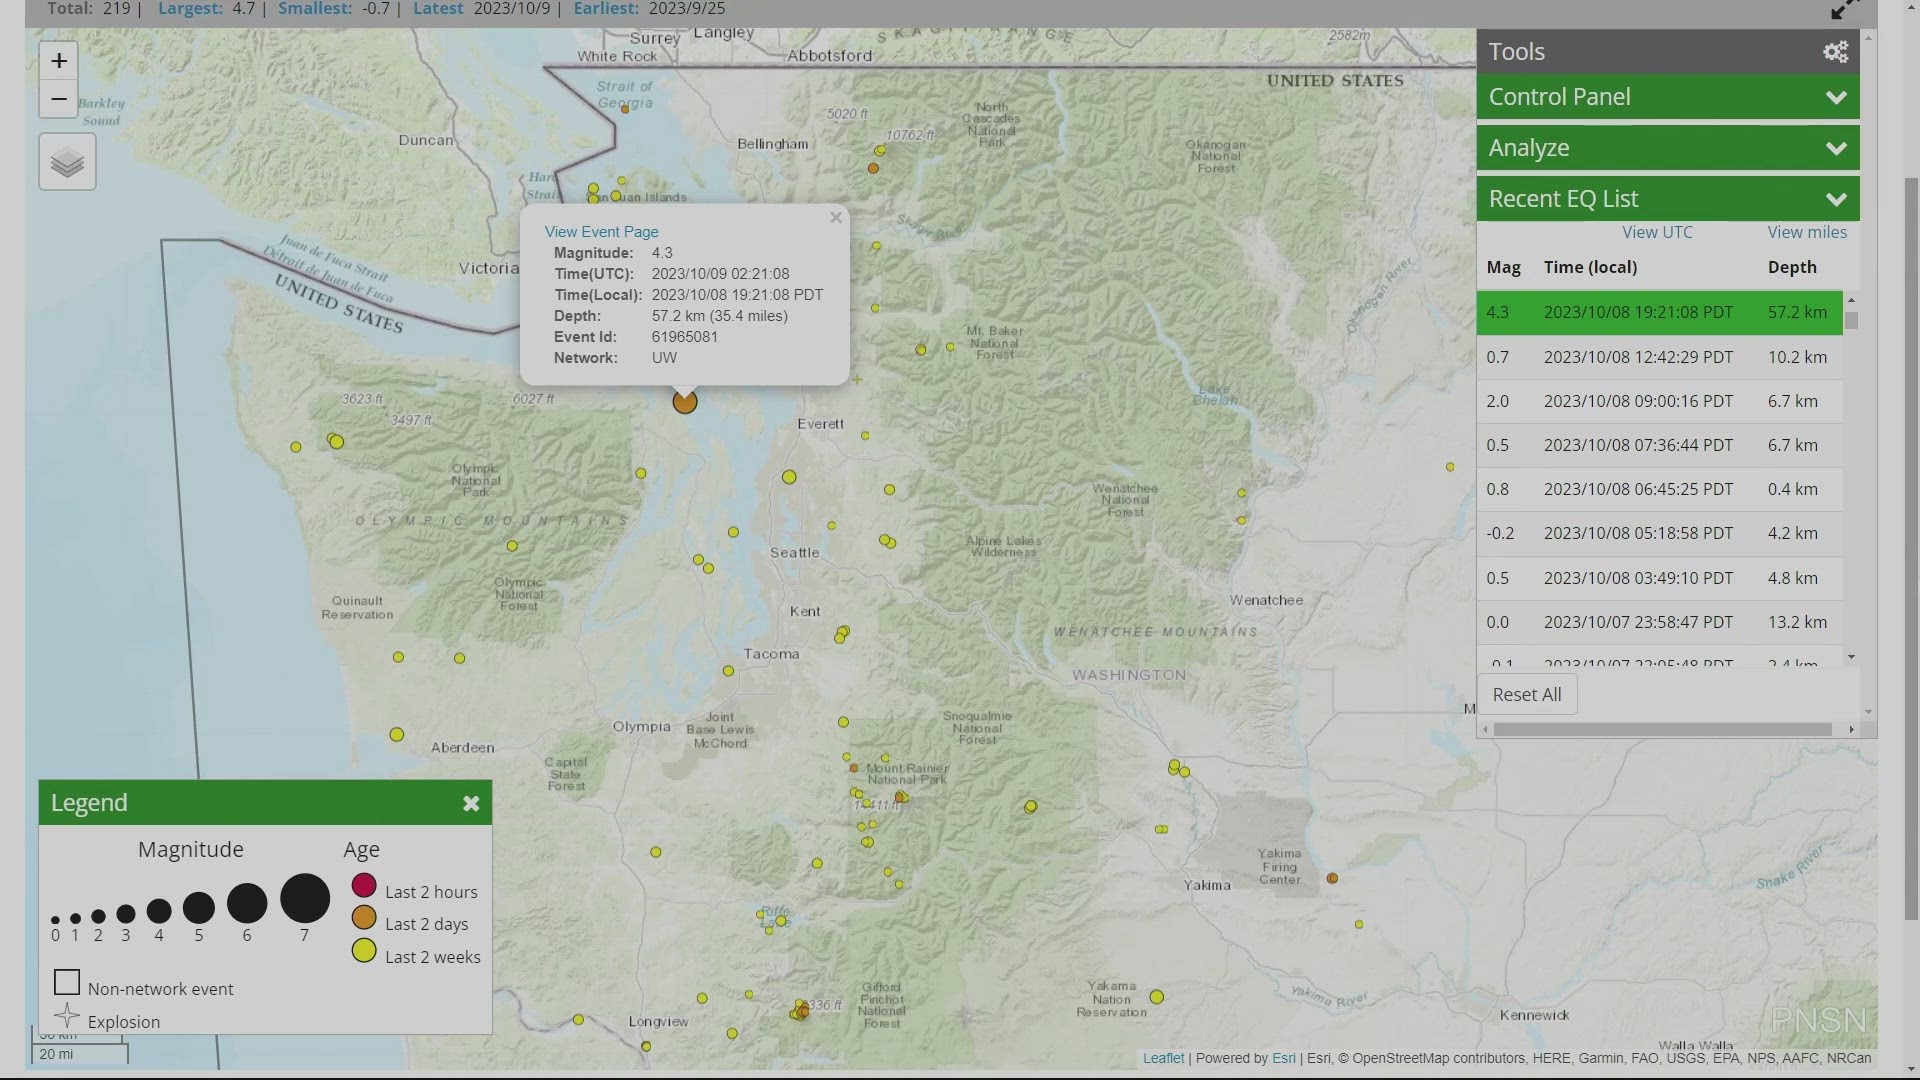
Task: Click the Total 219 summary value
Action: 117,9
